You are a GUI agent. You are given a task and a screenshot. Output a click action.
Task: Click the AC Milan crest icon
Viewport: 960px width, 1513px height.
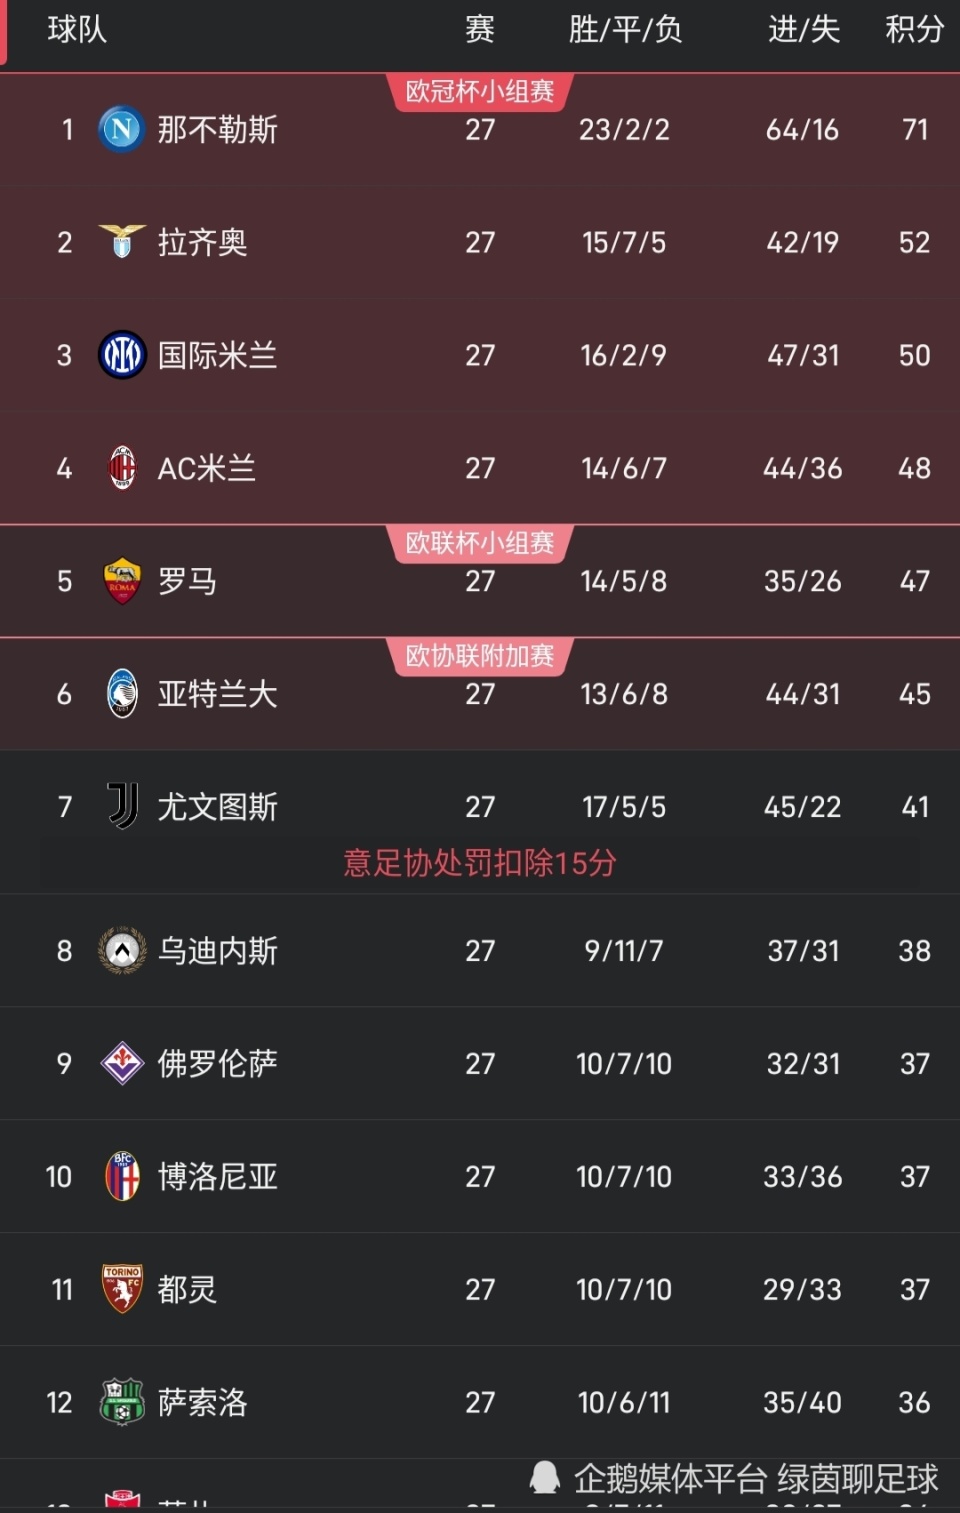122,468
